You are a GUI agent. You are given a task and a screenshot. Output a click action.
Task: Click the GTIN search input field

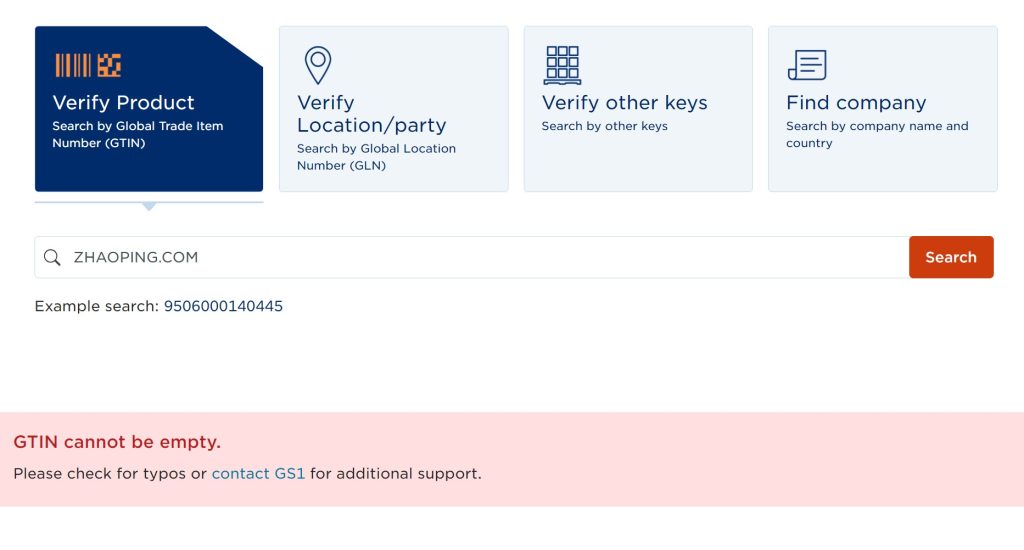pyautogui.click(x=472, y=257)
